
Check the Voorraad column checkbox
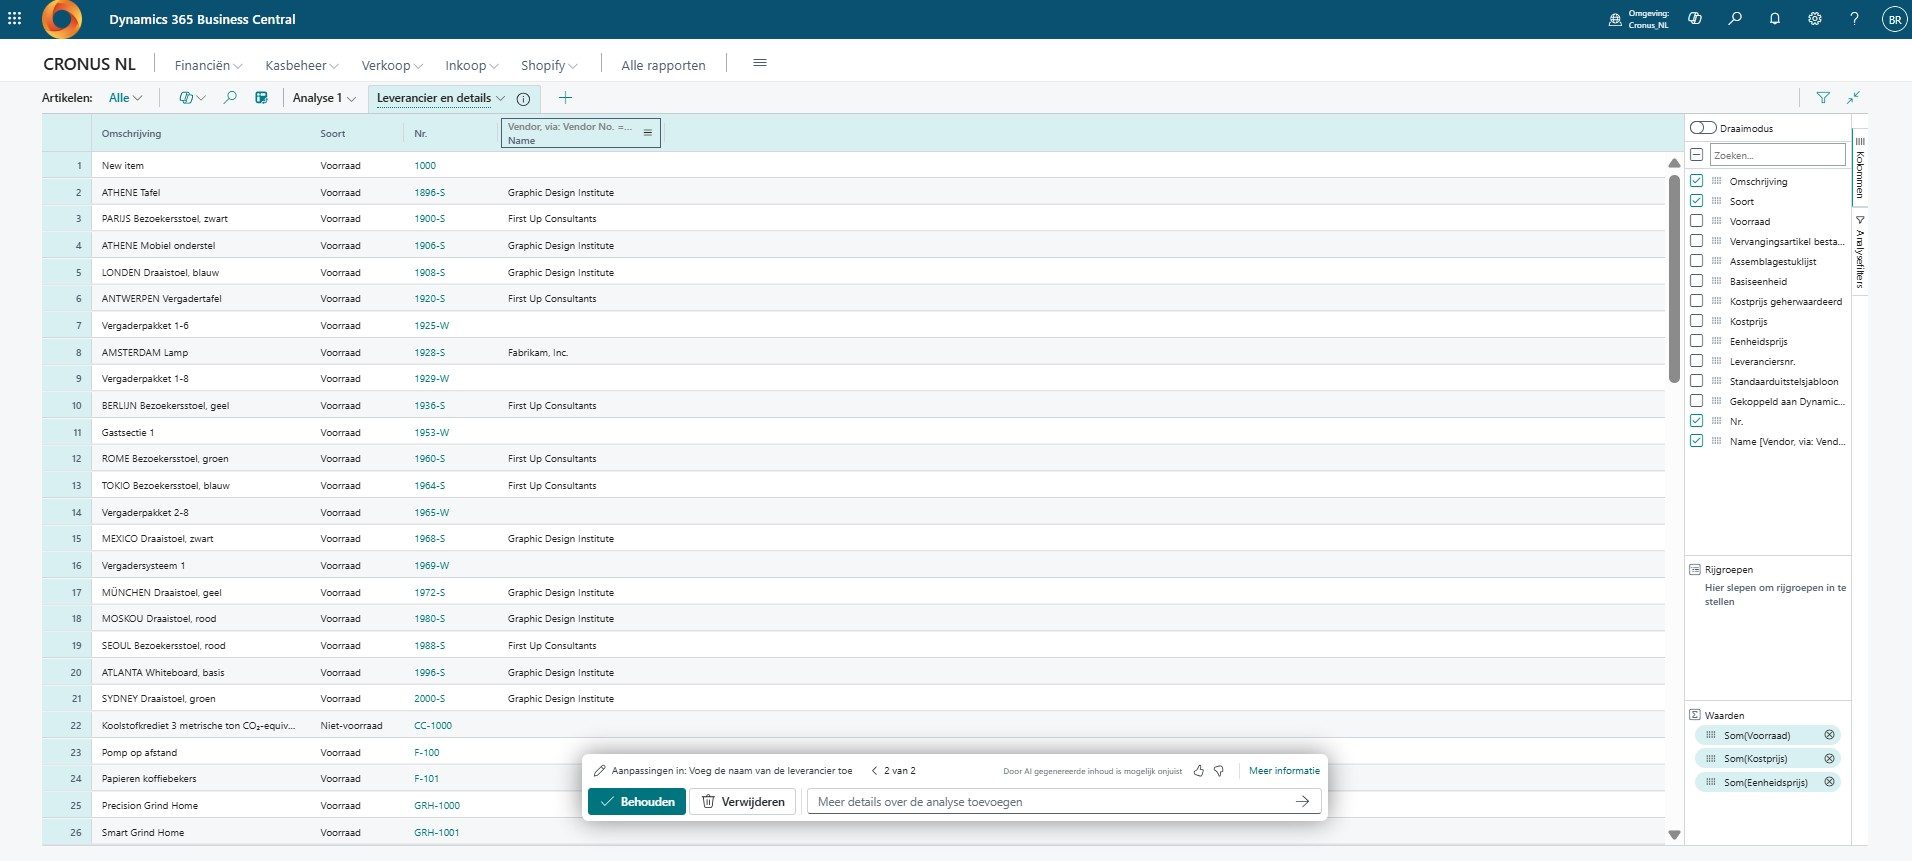point(1696,221)
